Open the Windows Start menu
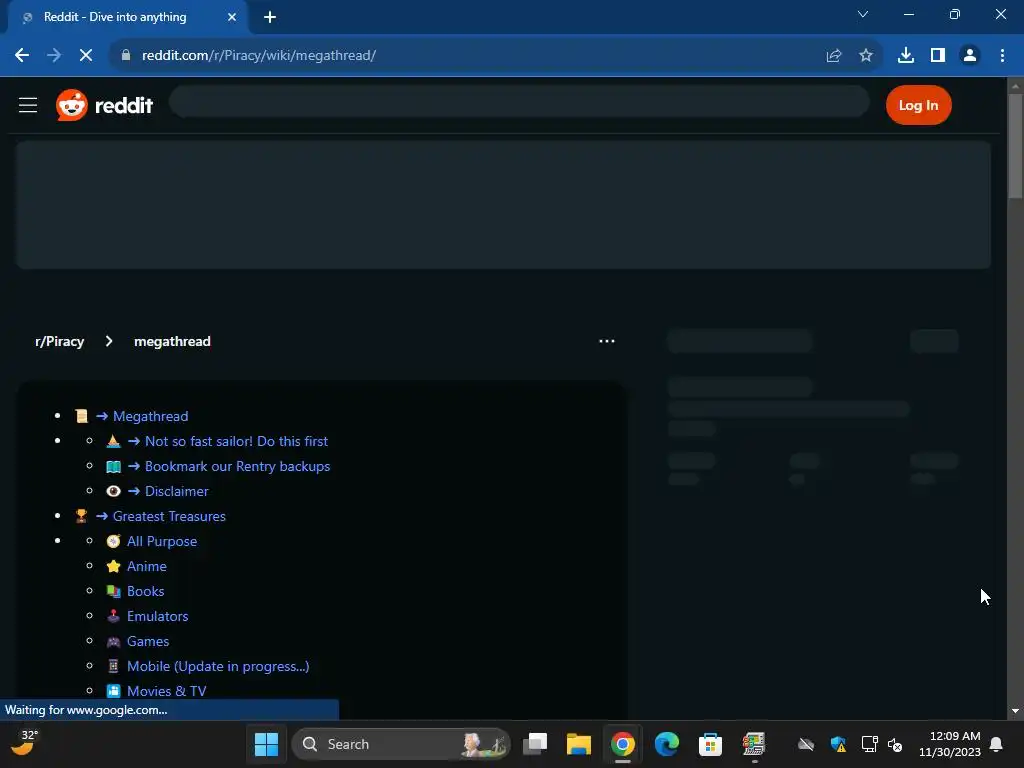 (x=266, y=744)
